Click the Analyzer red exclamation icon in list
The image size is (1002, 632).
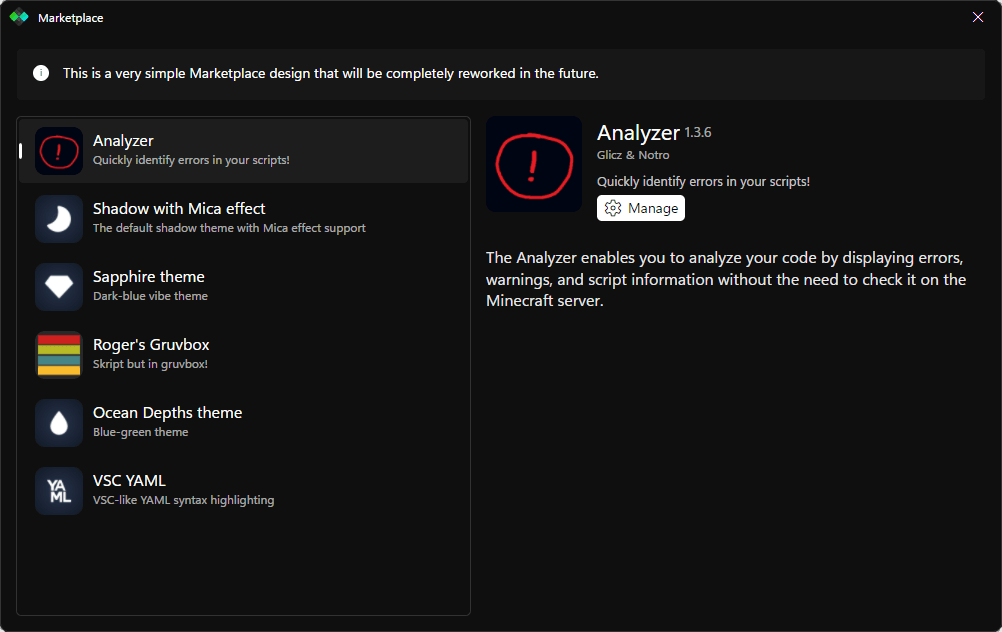(59, 151)
